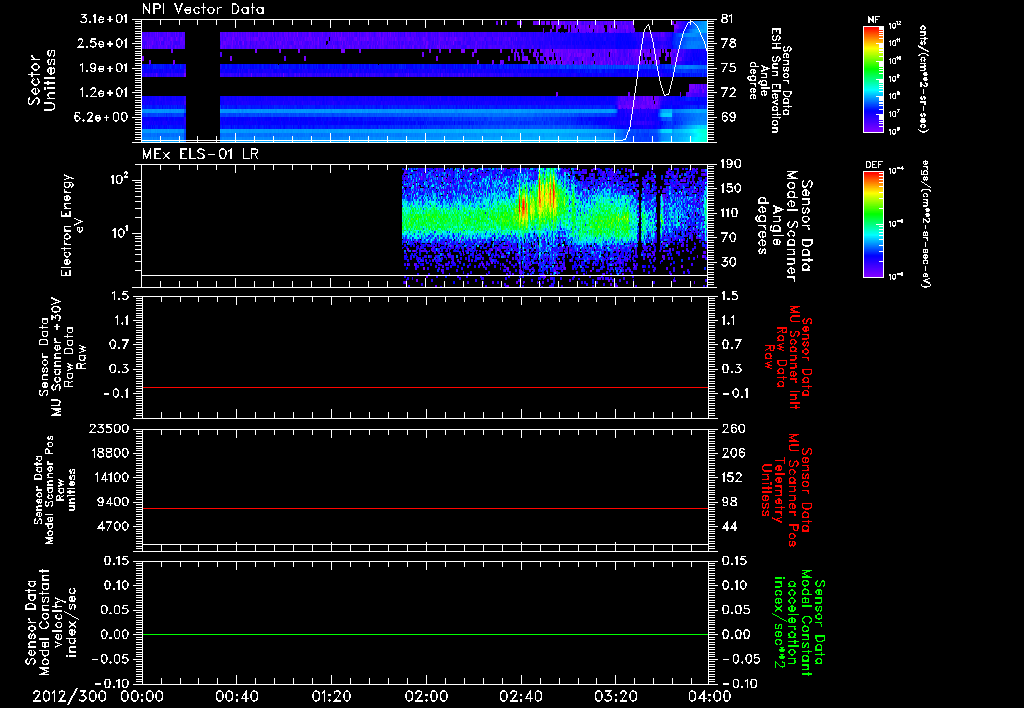The height and width of the screenshot is (708, 1024).
Task: Click the 44 telemetry position tick
Action: pyautogui.click(x=728, y=526)
